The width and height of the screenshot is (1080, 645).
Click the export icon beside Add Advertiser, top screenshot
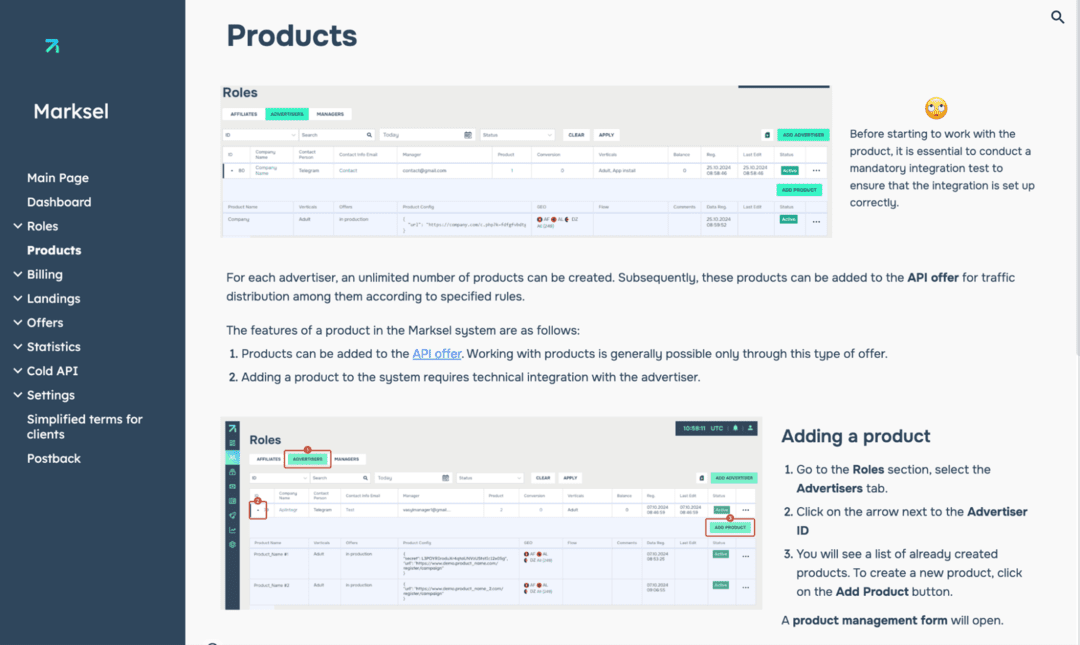coord(767,135)
